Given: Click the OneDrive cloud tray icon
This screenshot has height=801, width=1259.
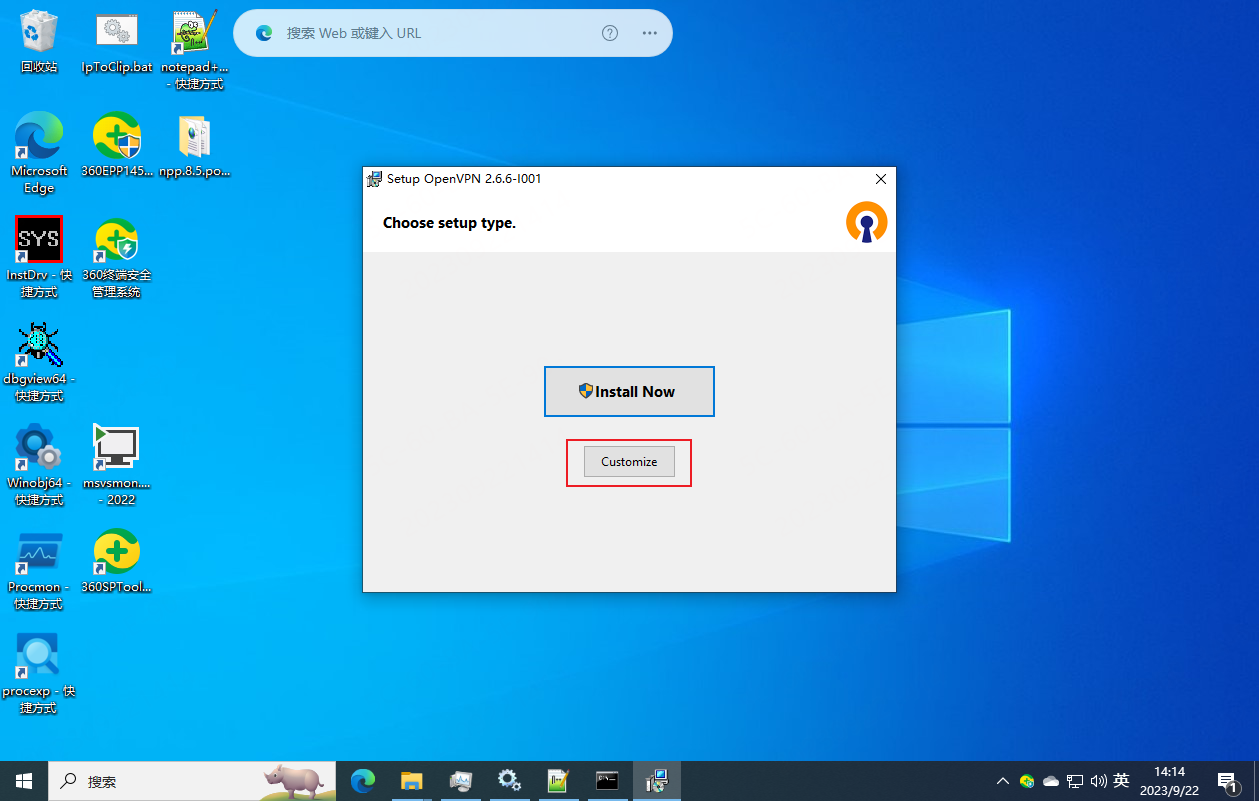Looking at the screenshot, I should (x=1051, y=781).
